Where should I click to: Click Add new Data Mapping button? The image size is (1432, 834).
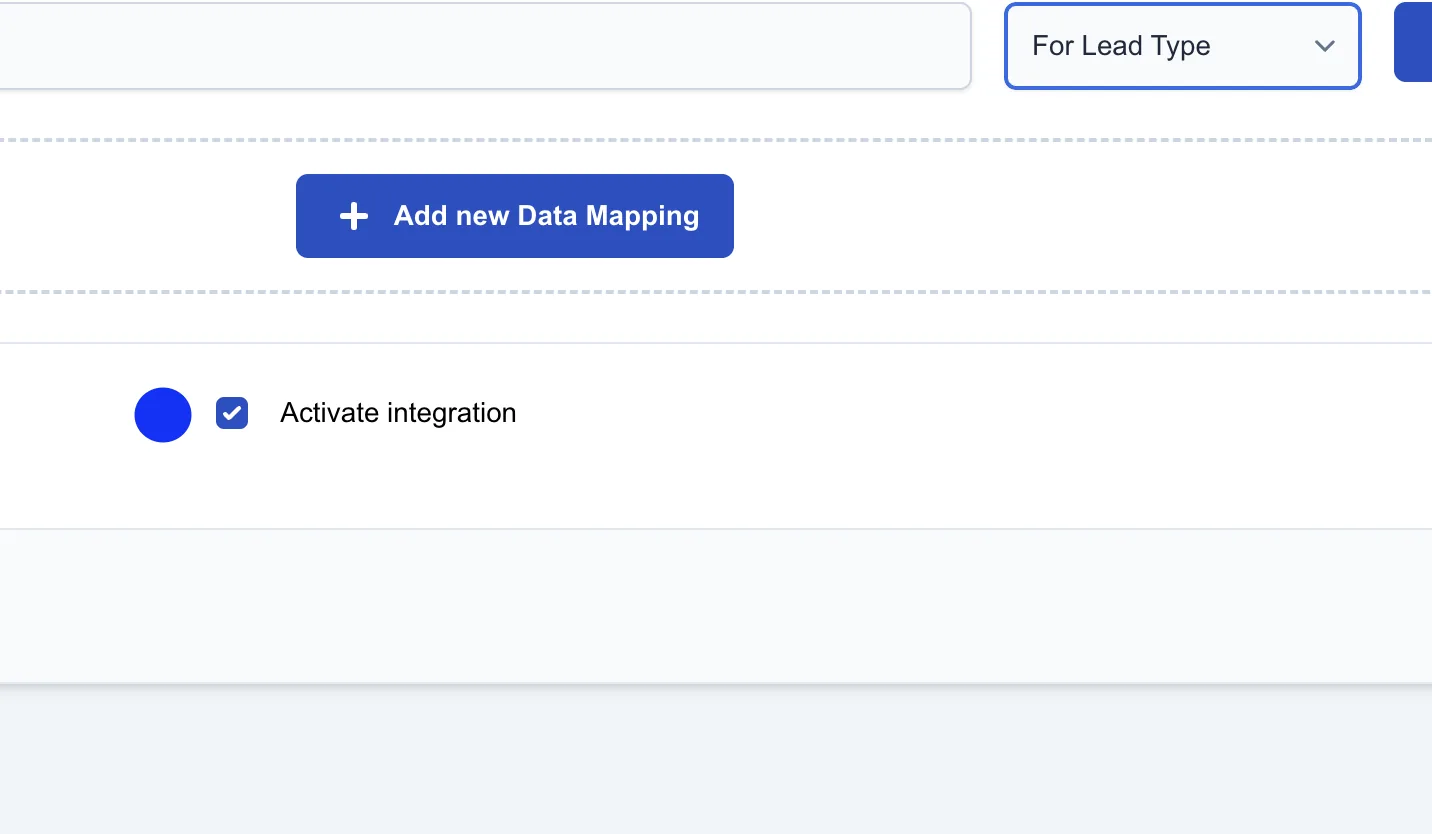tap(515, 216)
